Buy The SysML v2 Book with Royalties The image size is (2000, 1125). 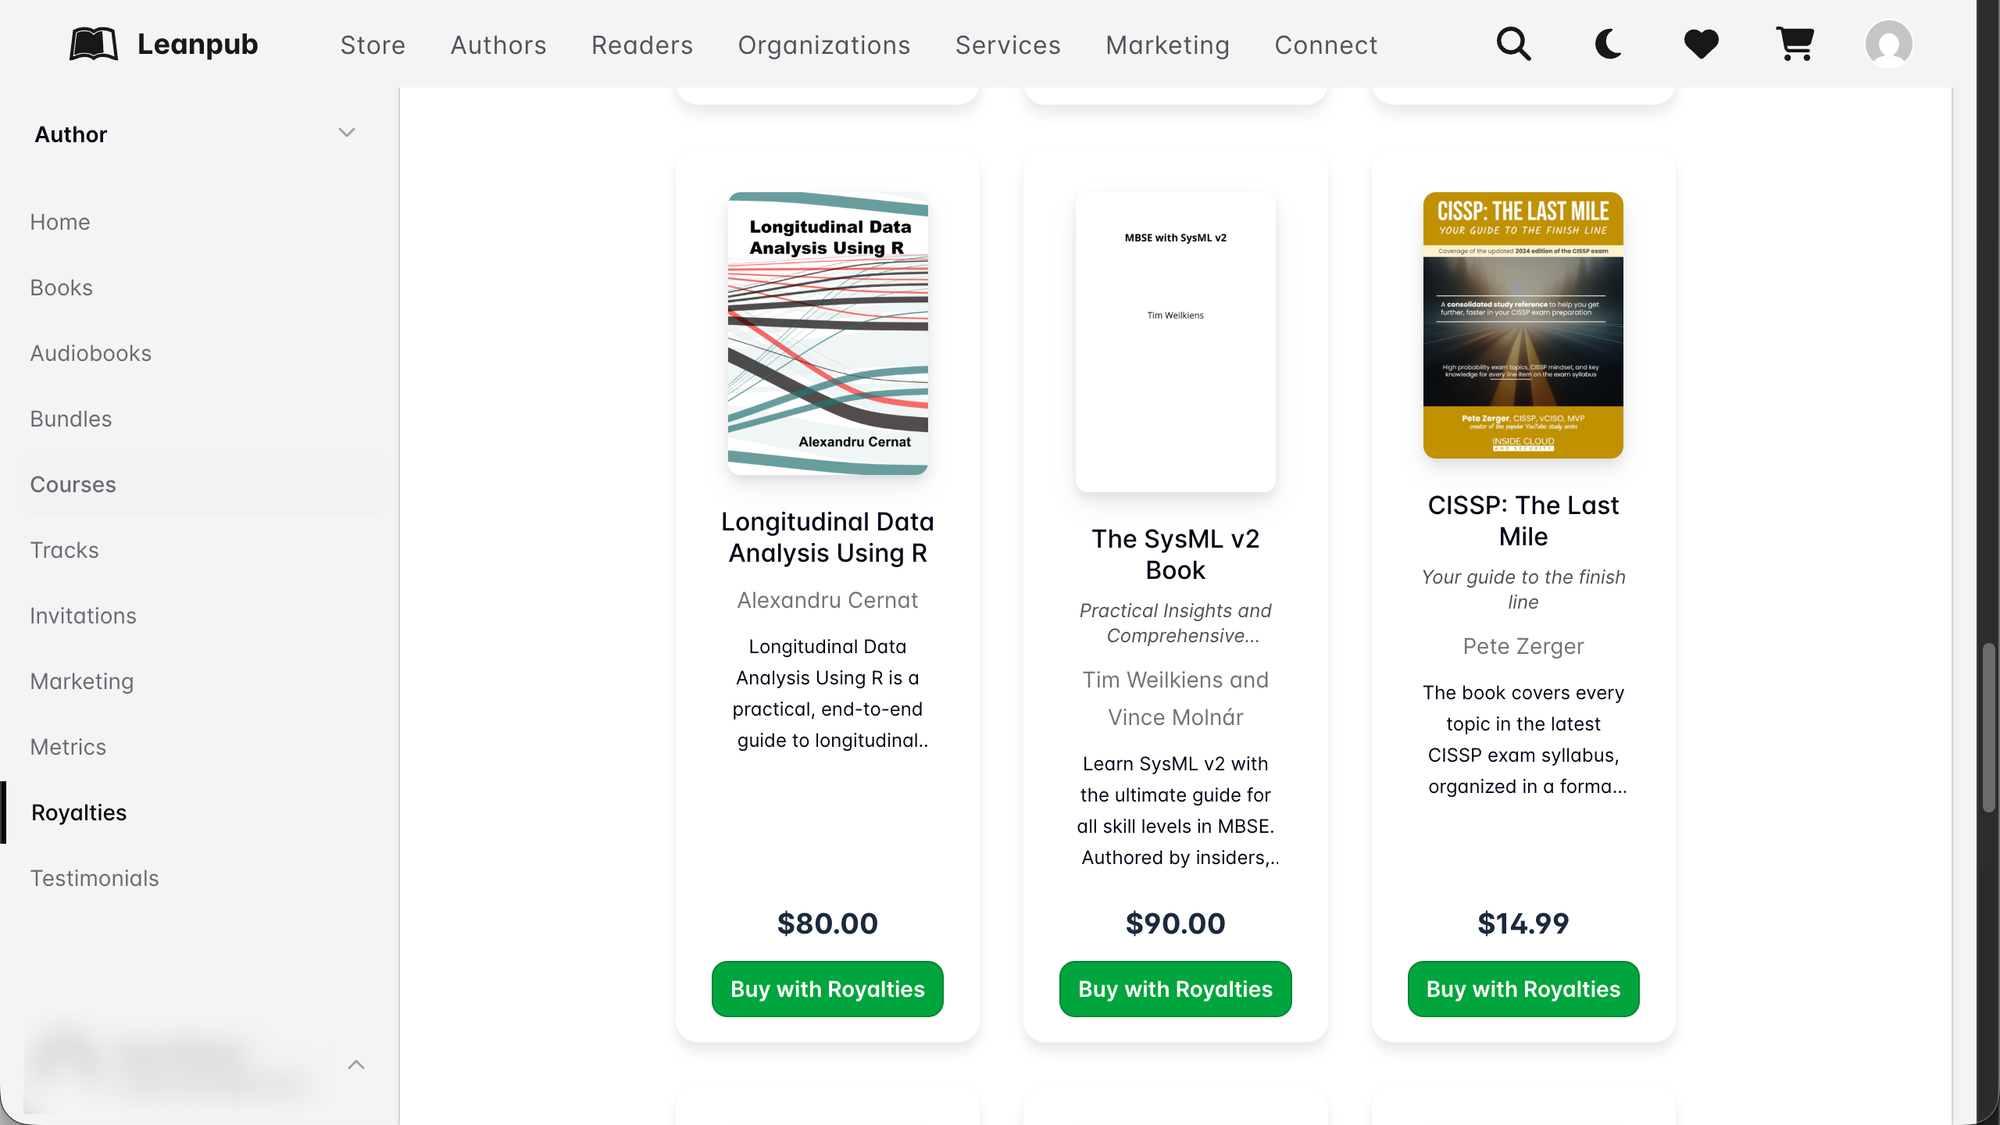1175,989
